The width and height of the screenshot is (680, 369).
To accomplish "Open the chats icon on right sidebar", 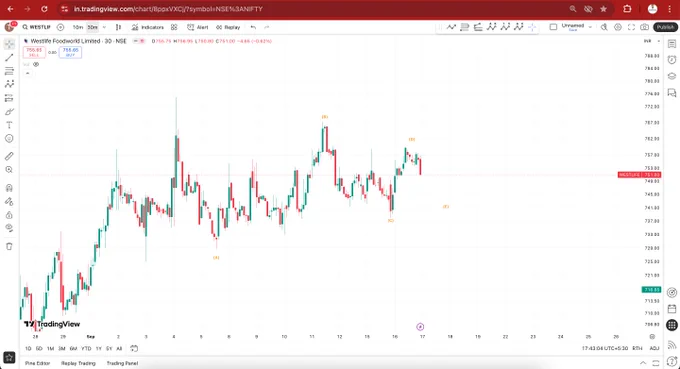I will (672, 93).
